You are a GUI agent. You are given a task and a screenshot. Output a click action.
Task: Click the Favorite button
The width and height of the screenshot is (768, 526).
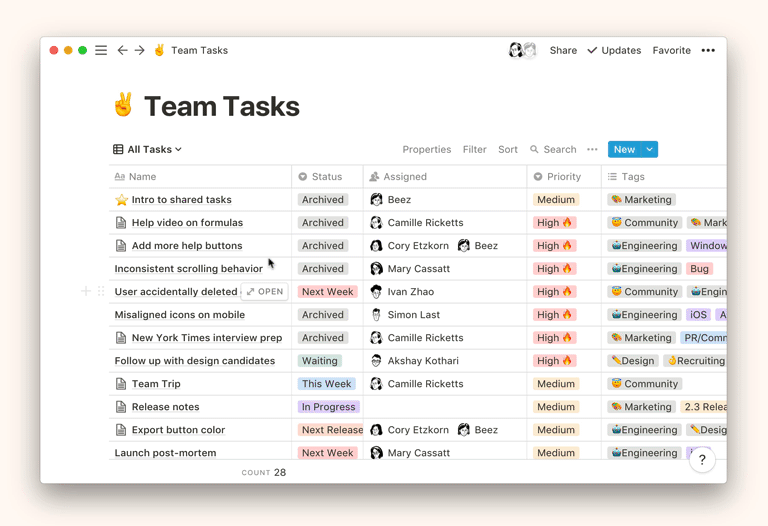pyautogui.click(x=671, y=50)
